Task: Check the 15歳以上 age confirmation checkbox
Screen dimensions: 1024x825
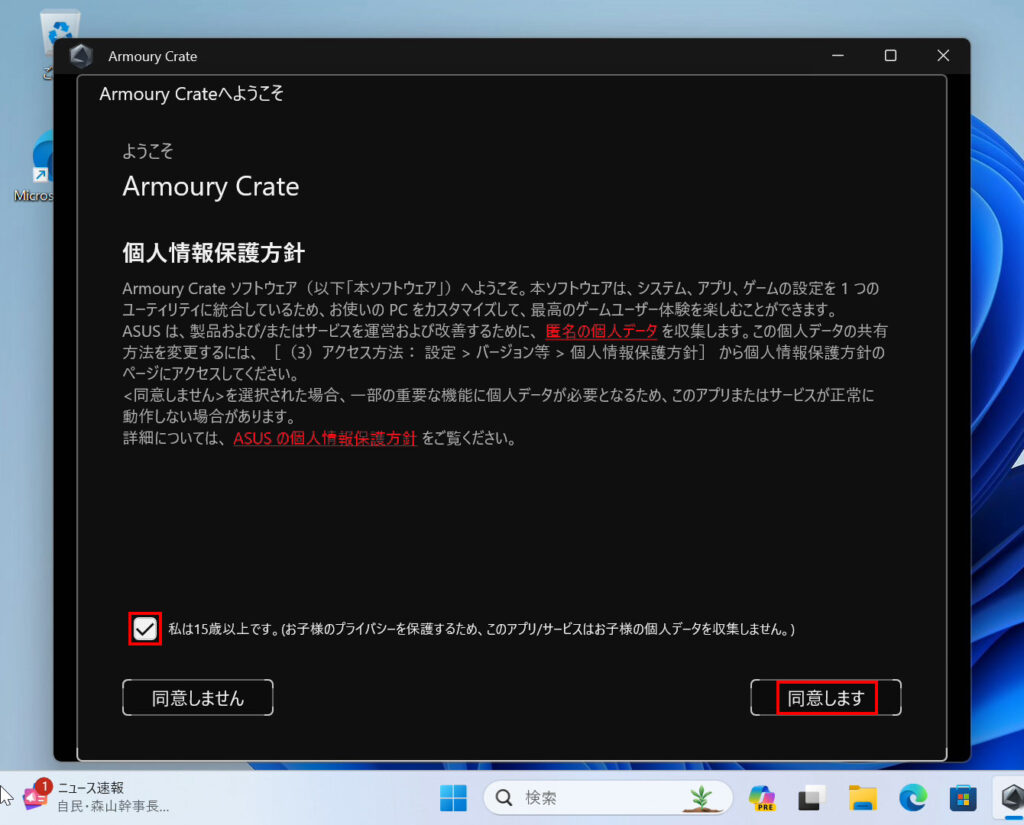Action: click(x=144, y=629)
